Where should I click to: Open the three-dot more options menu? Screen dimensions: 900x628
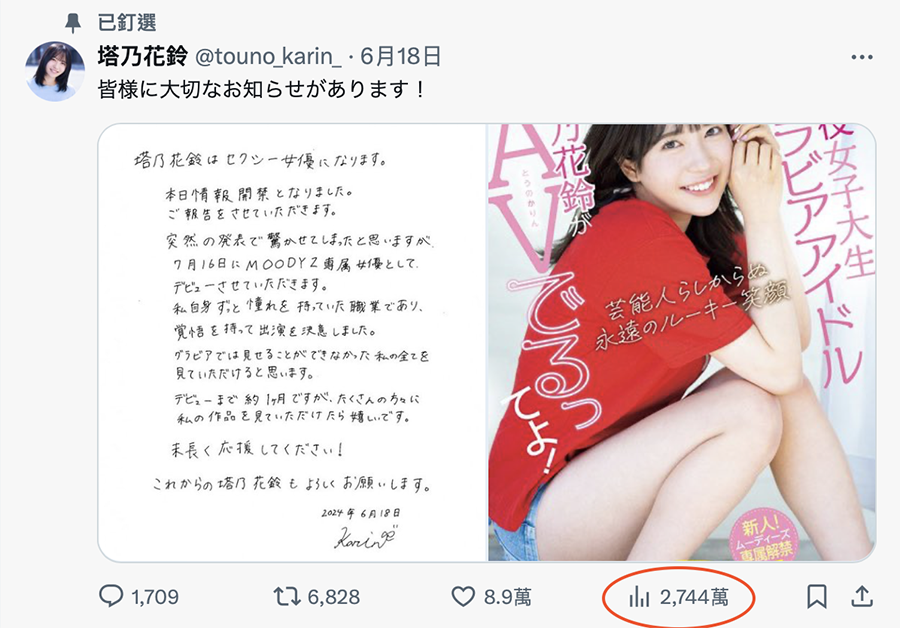[862, 57]
